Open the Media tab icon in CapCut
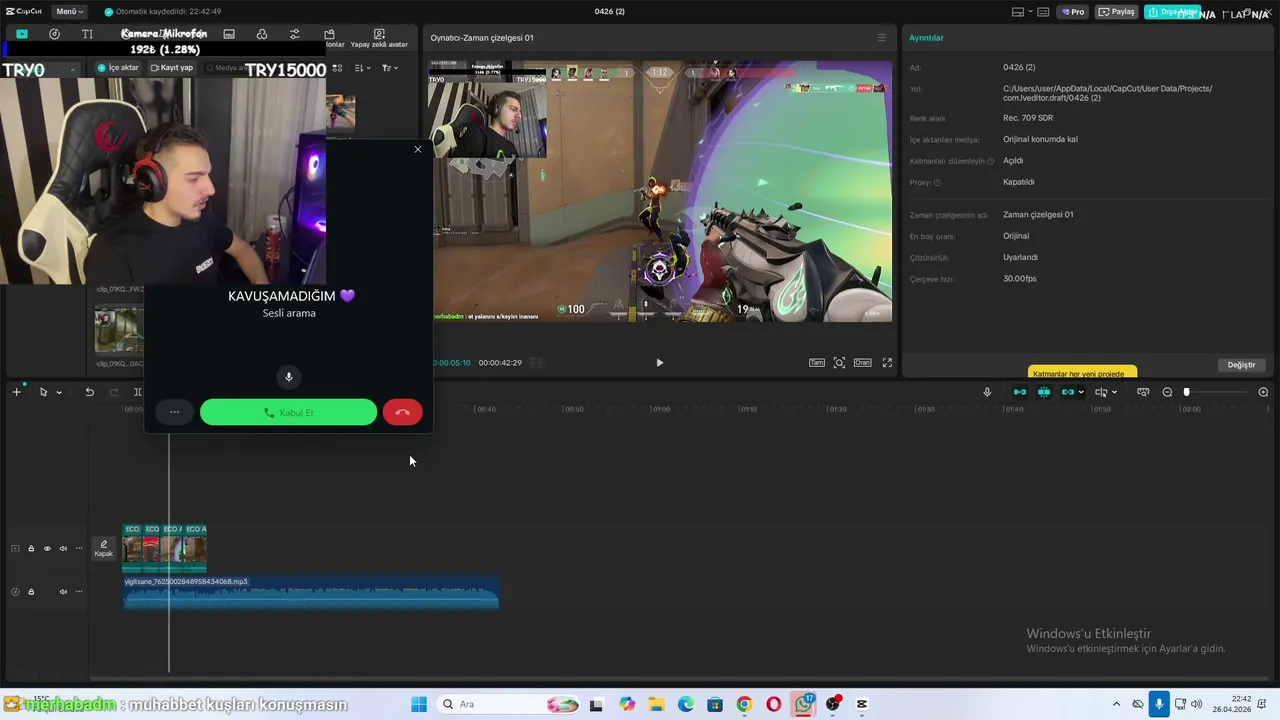This screenshot has height=720, width=1280. [21, 34]
